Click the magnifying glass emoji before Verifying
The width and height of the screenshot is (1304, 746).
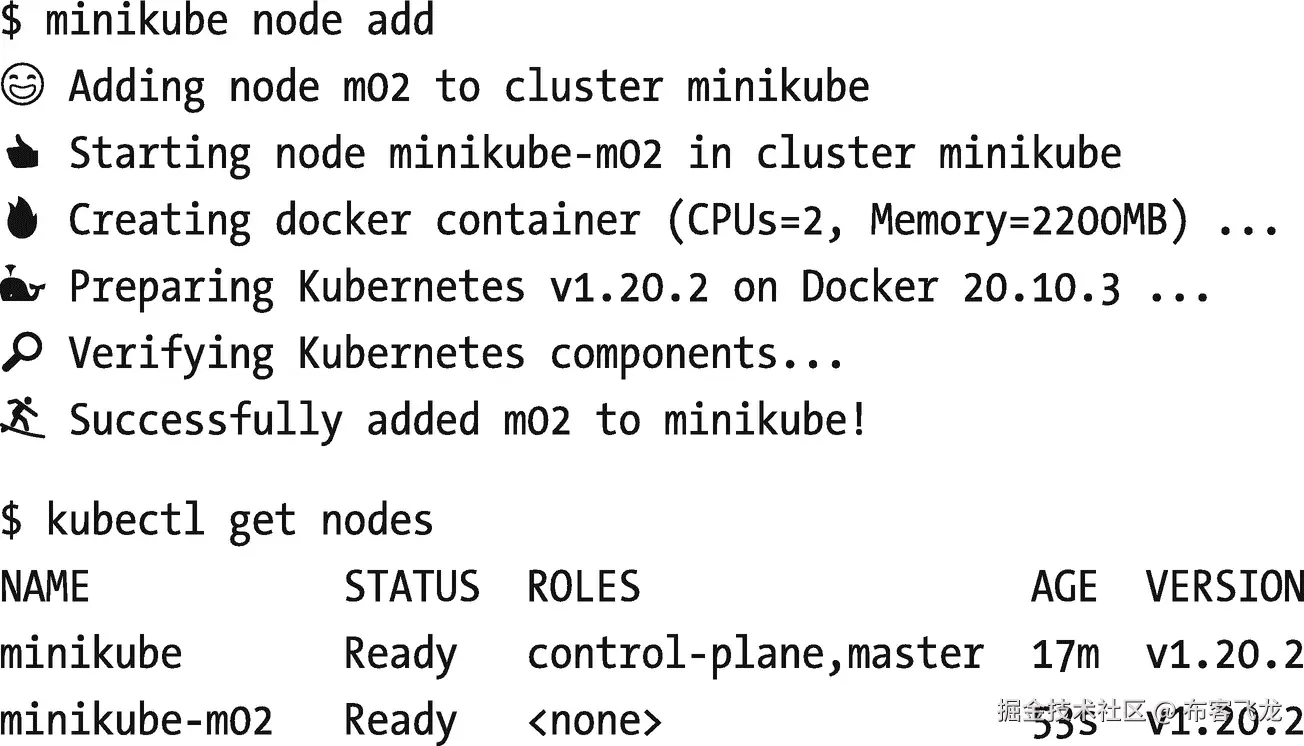tap(22, 352)
